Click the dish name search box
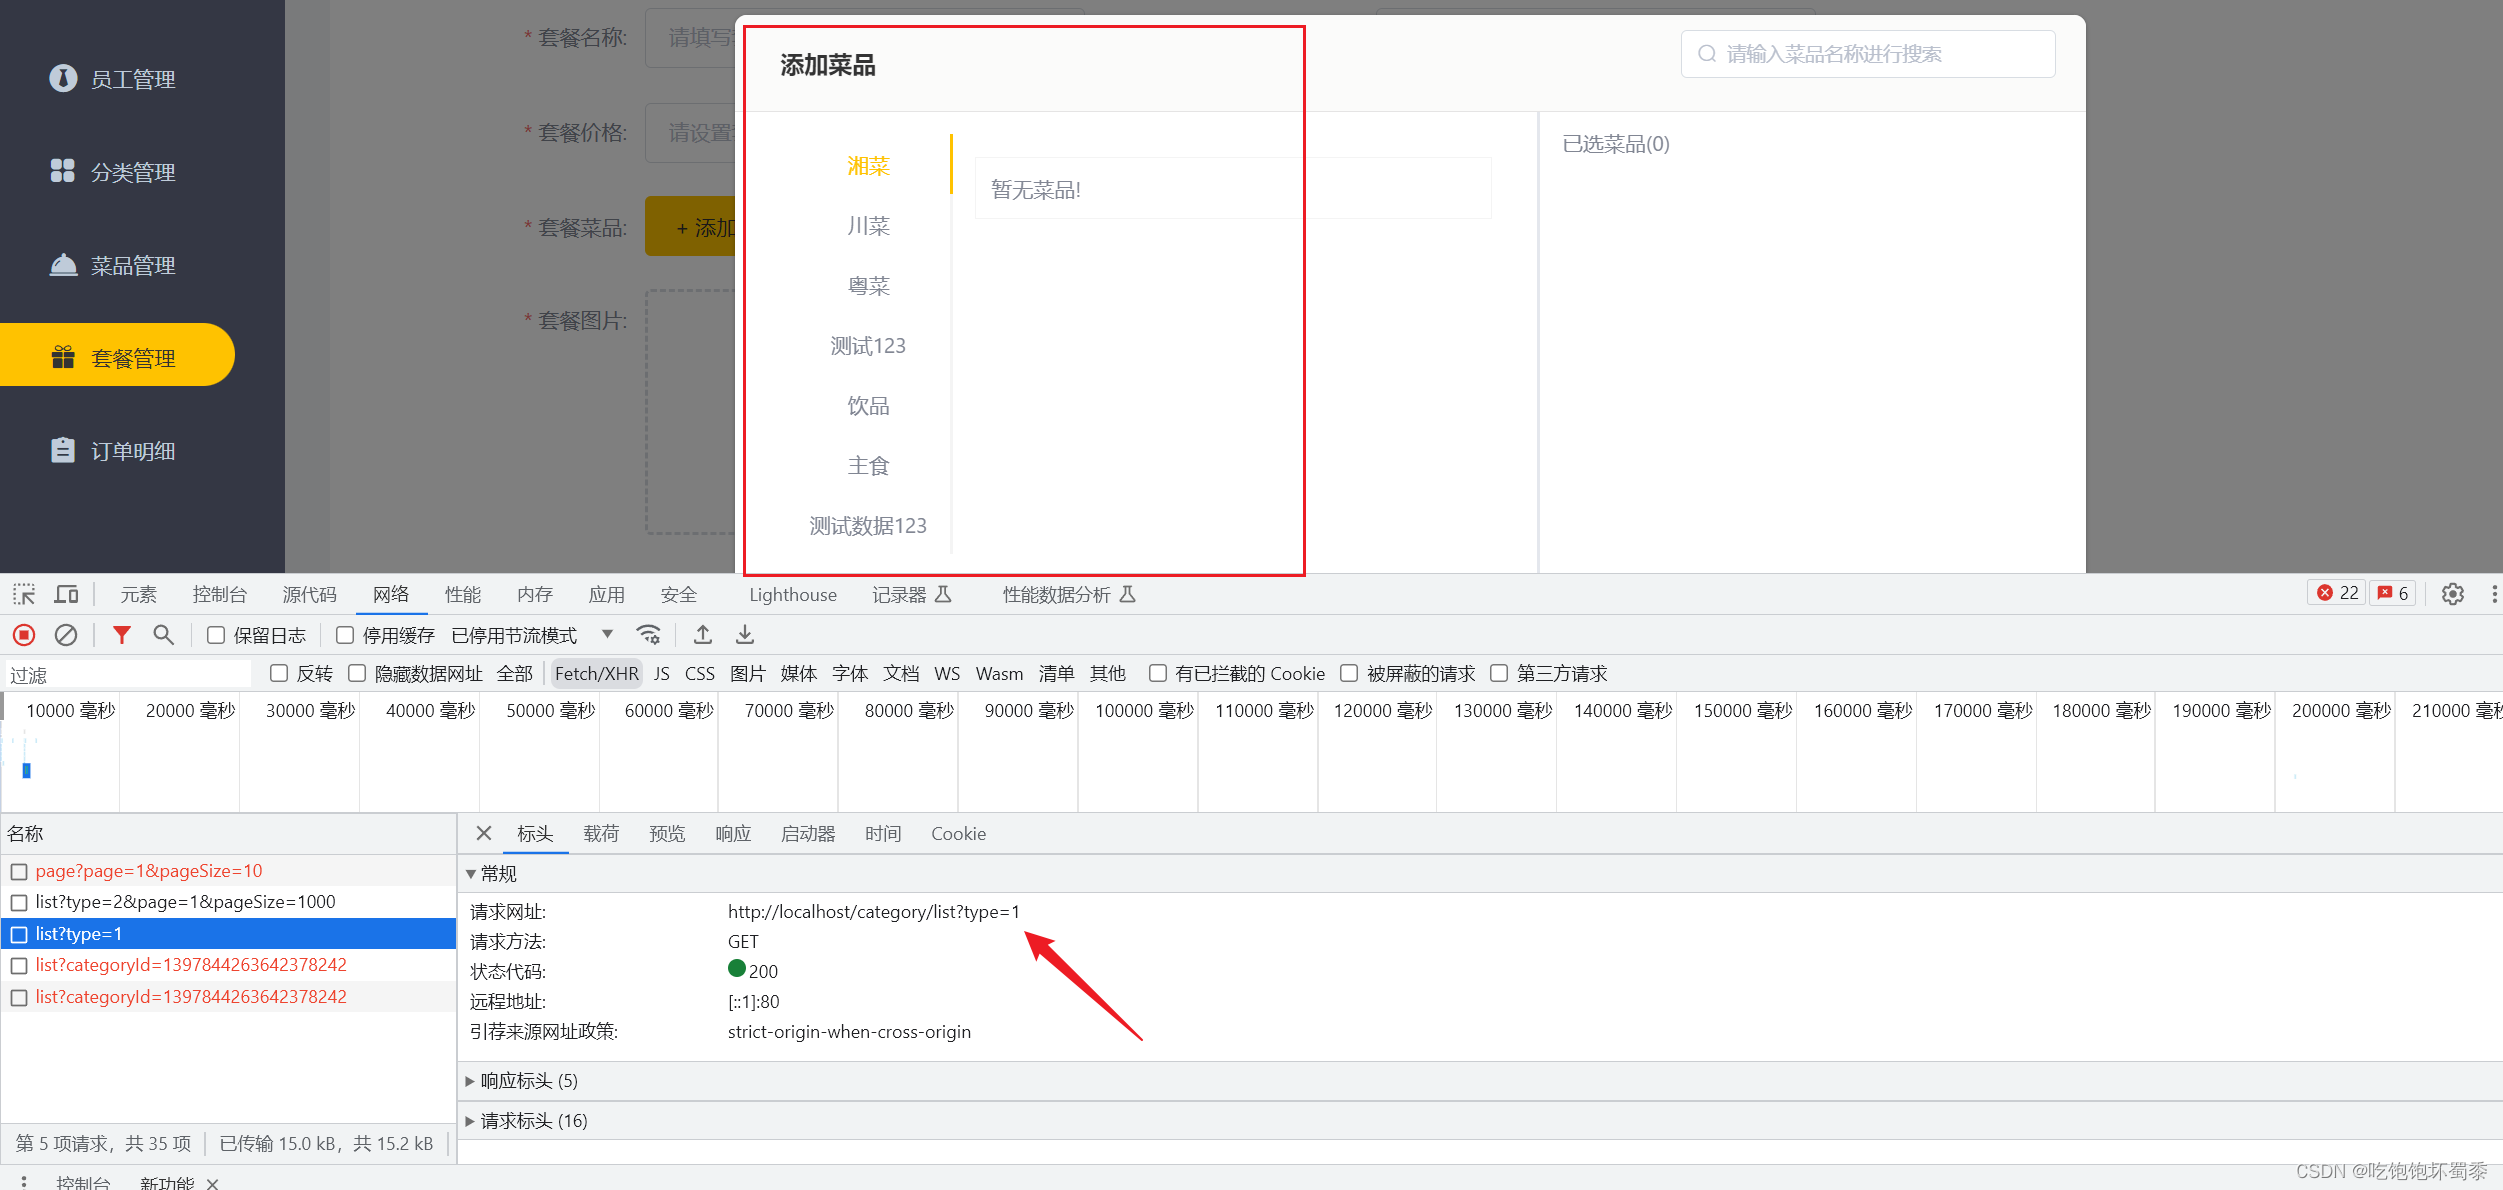This screenshot has height=1190, width=2503. tap(1866, 53)
